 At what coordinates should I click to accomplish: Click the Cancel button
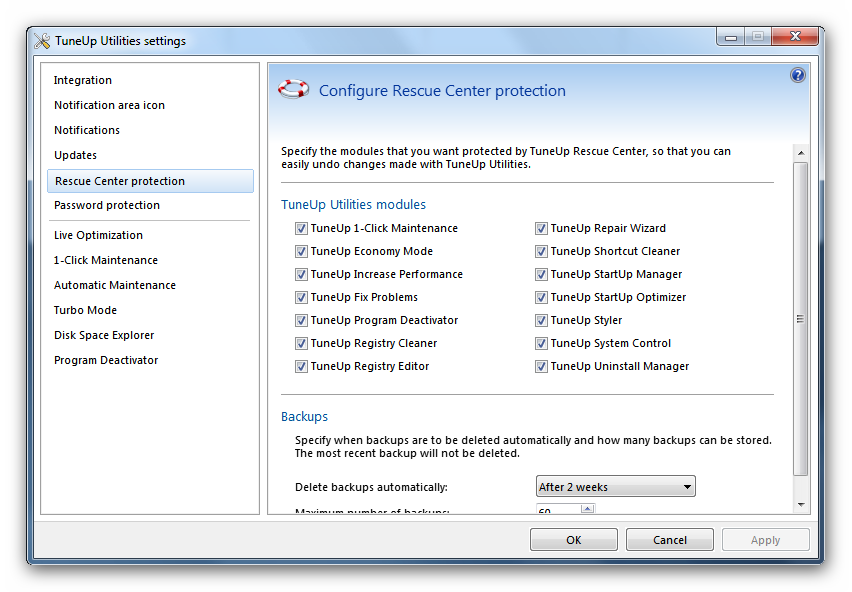point(669,540)
